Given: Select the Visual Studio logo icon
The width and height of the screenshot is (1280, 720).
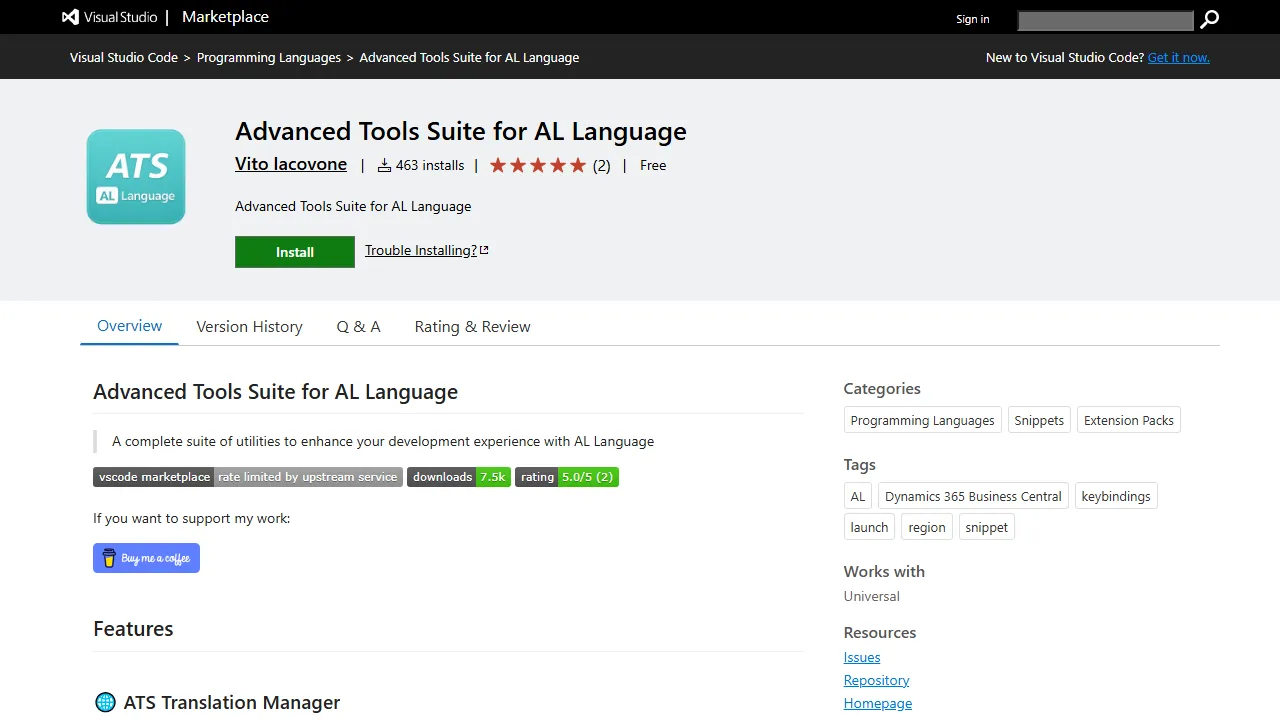Looking at the screenshot, I should tap(68, 16).
